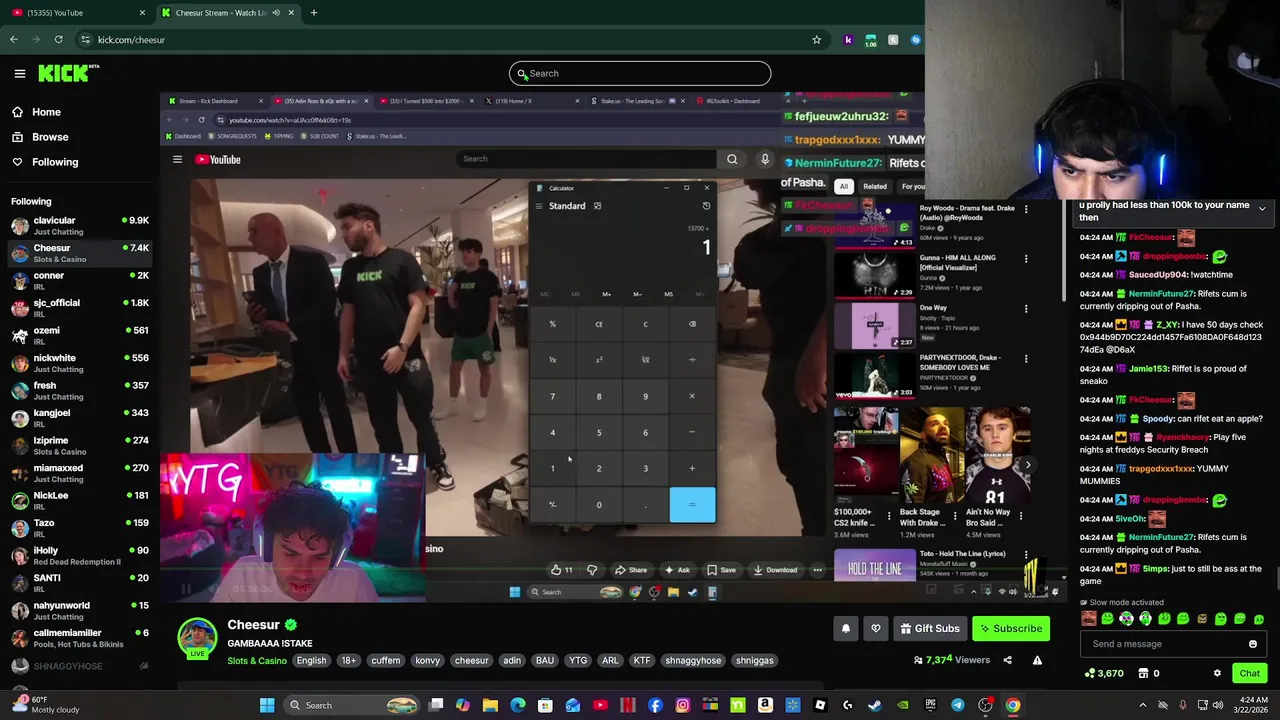The height and width of the screenshot is (720, 1280).
Task: Click the Cheesur streamer avatar
Action: click(x=197, y=639)
